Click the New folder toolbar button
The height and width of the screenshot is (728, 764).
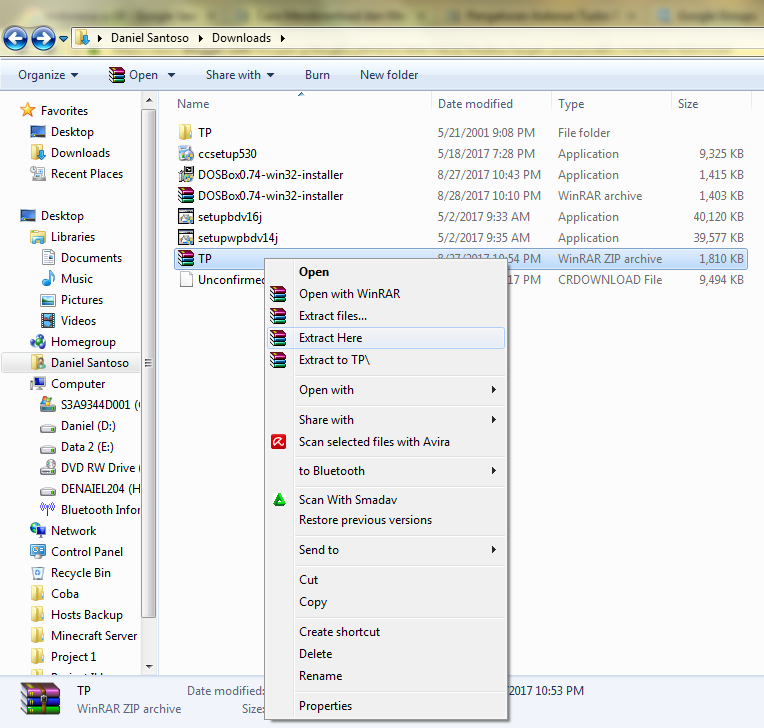coord(389,75)
